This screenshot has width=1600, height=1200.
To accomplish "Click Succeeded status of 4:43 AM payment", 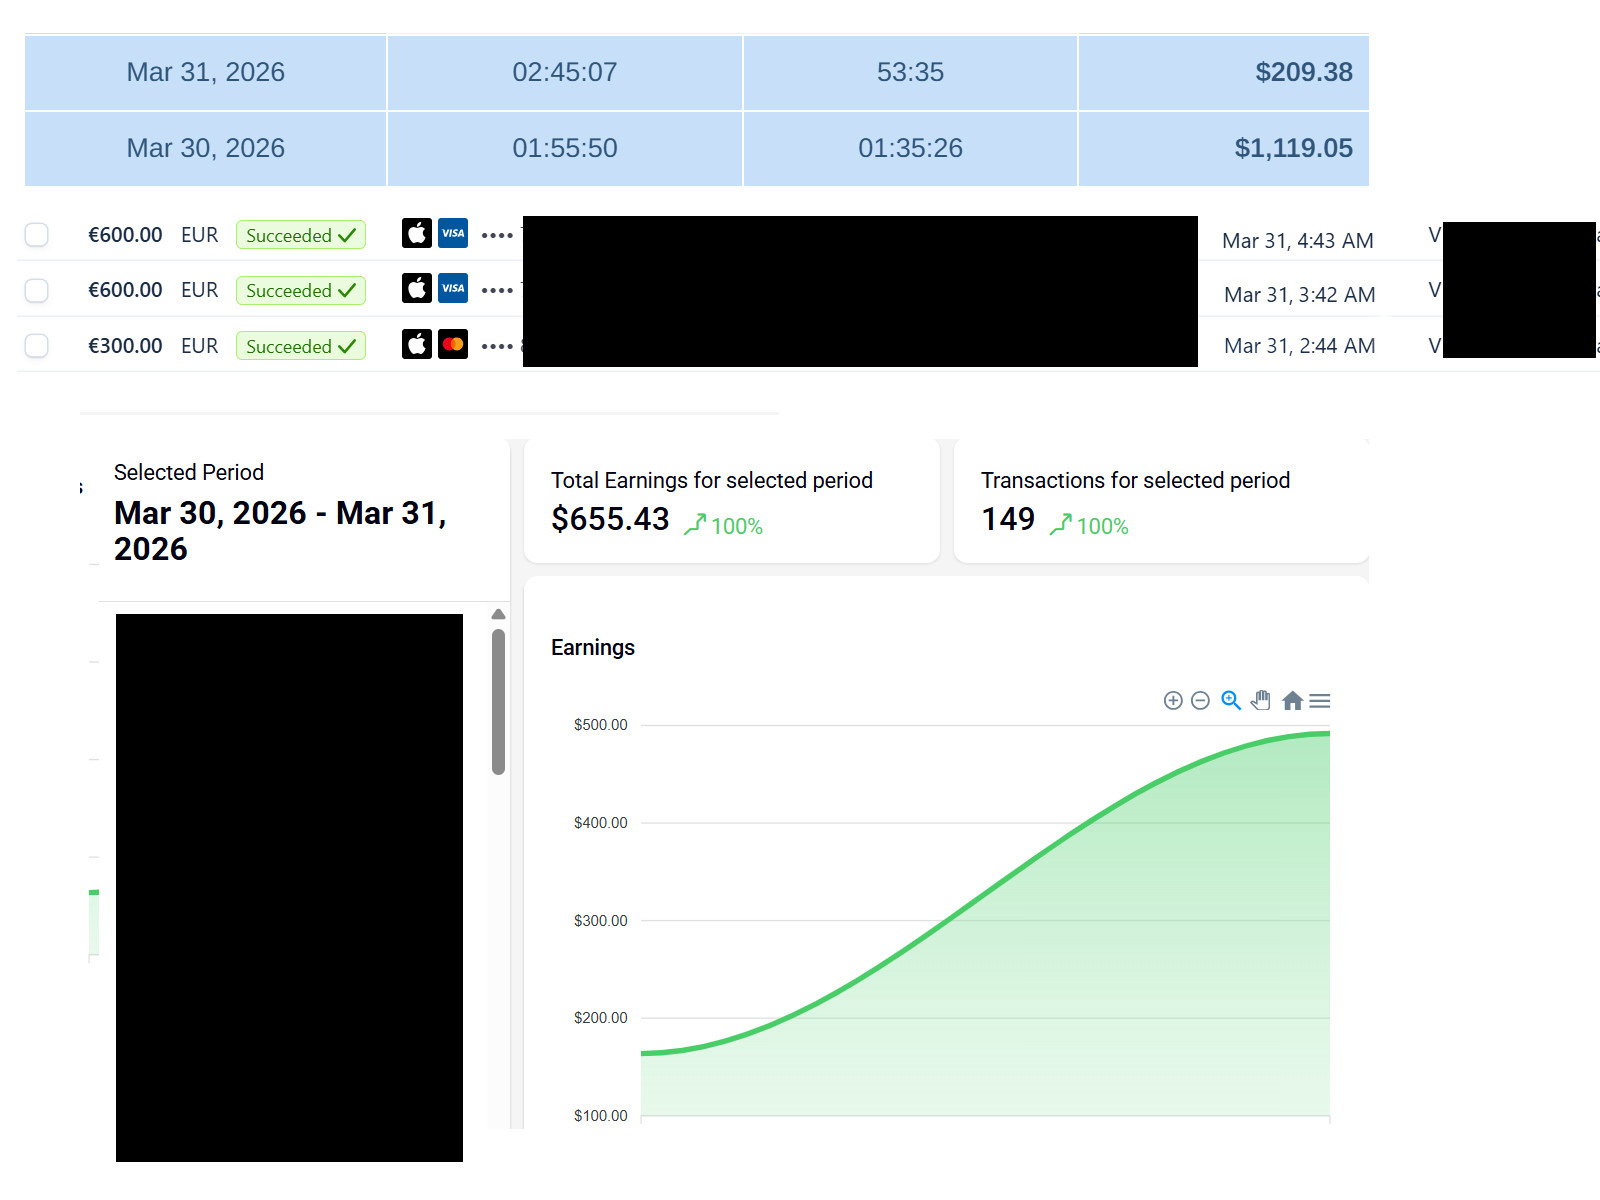I will click(300, 235).
